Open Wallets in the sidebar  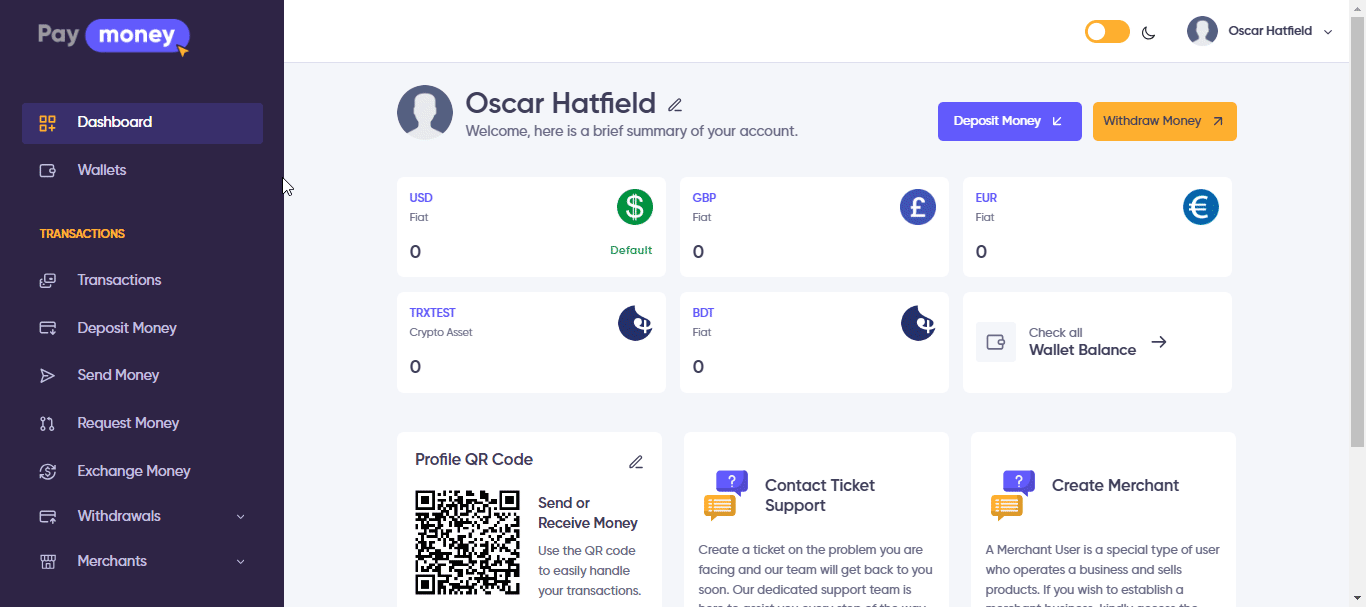[102, 170]
